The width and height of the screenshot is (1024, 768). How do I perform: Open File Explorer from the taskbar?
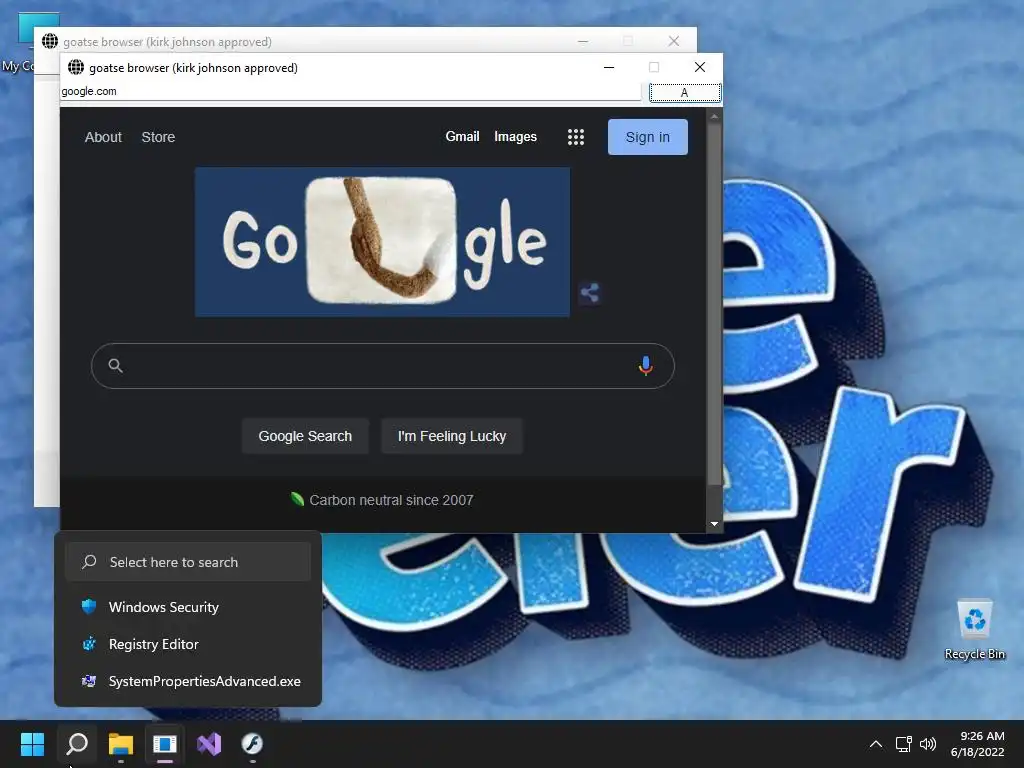121,744
